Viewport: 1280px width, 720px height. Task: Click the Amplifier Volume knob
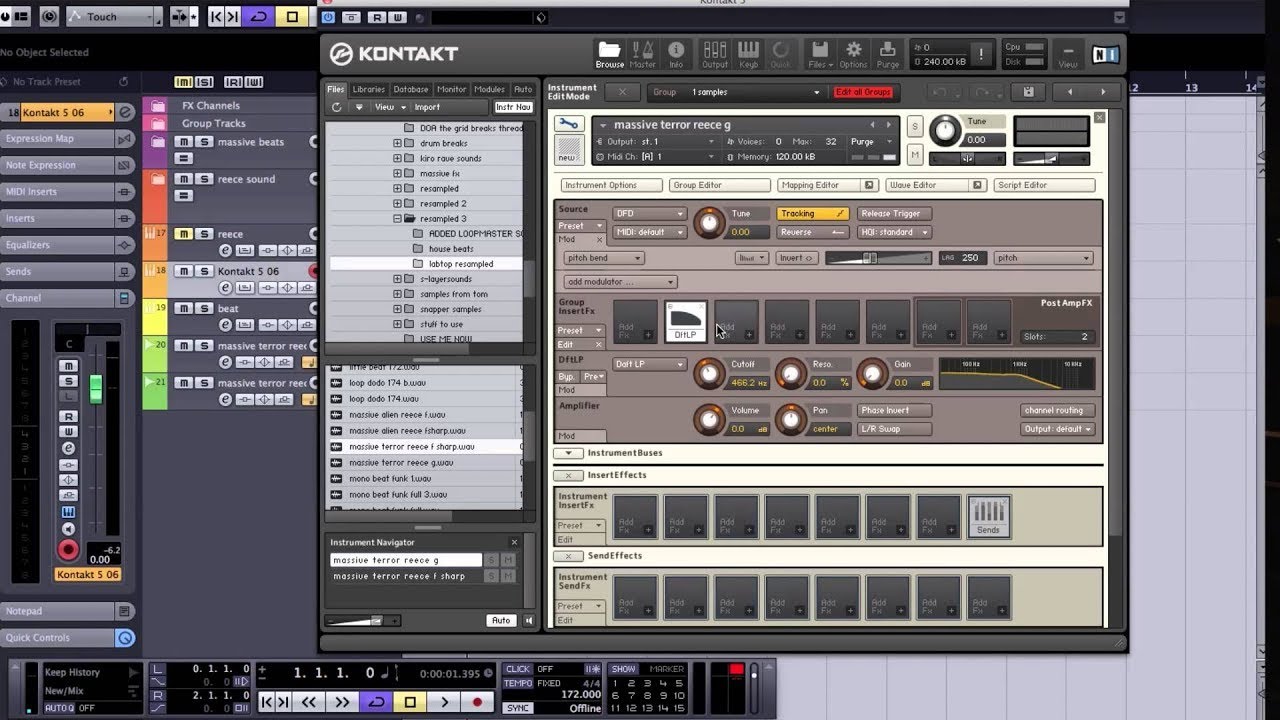pos(709,419)
